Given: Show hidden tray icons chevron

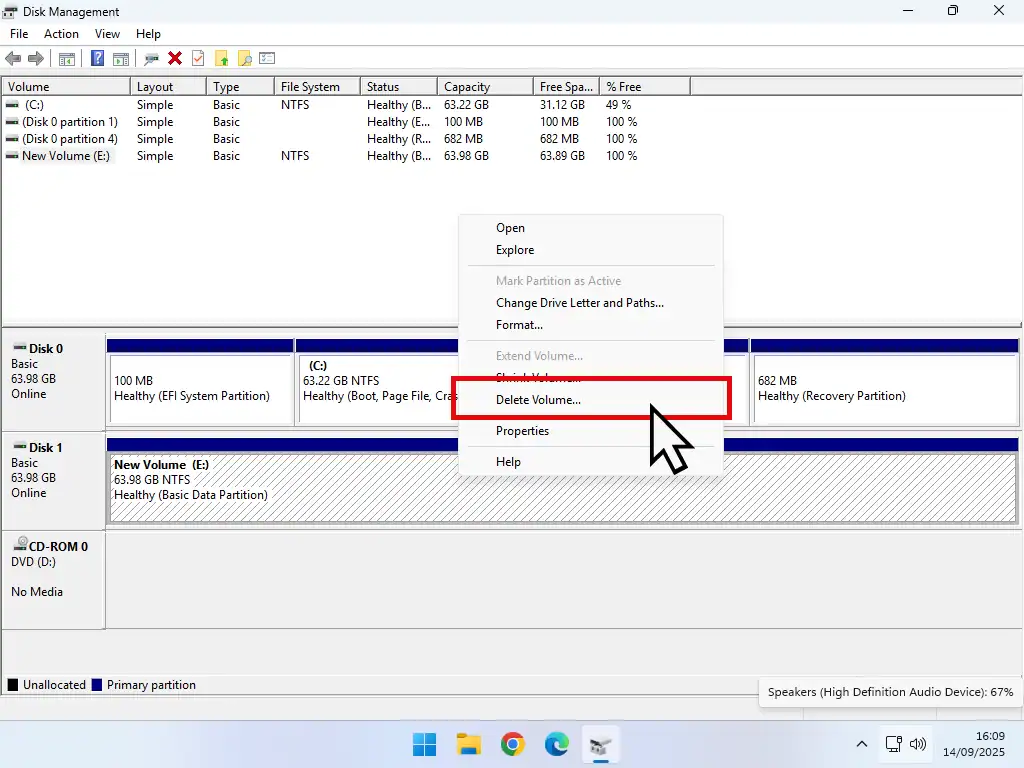Looking at the screenshot, I should tap(861, 744).
